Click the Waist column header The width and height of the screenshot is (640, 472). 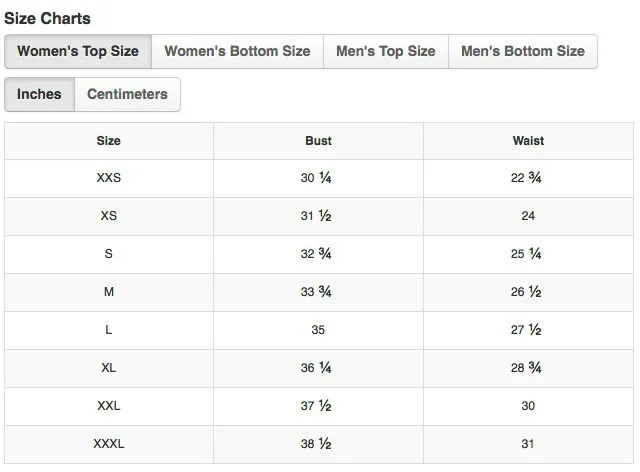pyautogui.click(x=529, y=141)
